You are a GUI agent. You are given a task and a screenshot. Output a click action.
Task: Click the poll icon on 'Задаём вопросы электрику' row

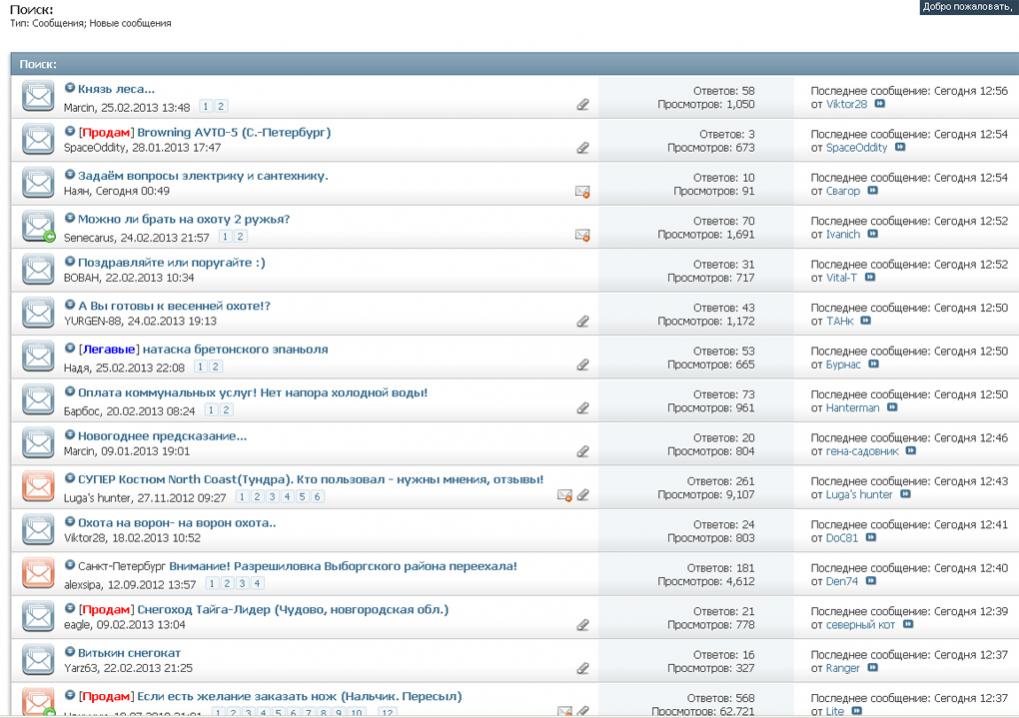coord(582,191)
